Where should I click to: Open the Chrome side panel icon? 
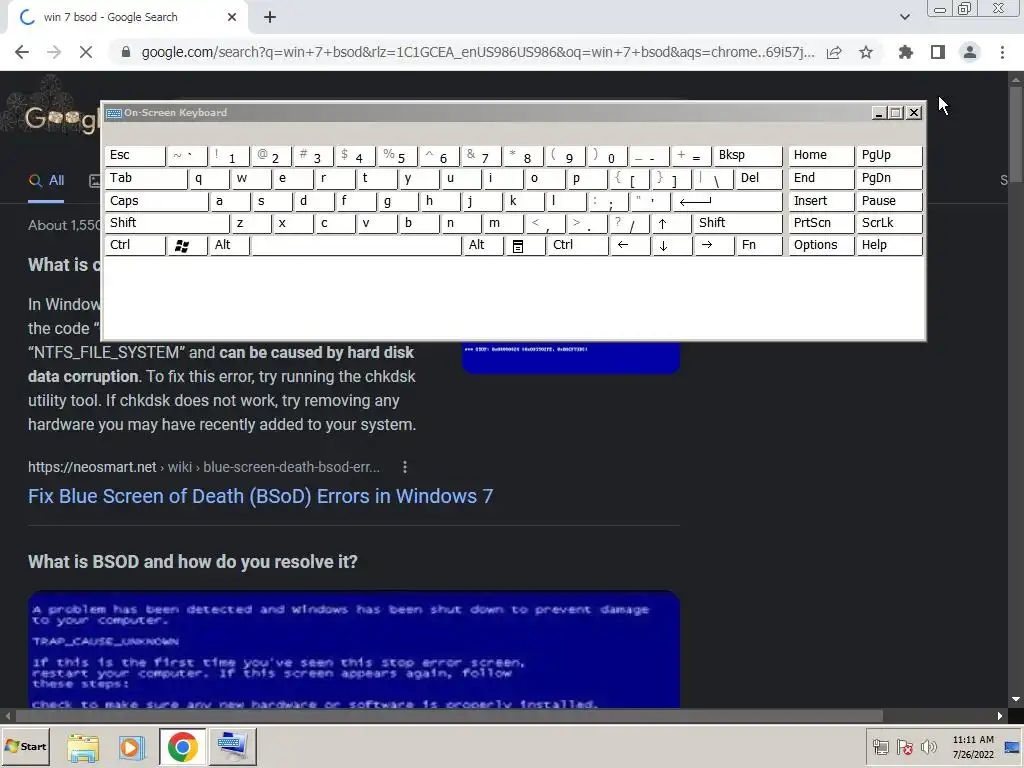coord(938,52)
